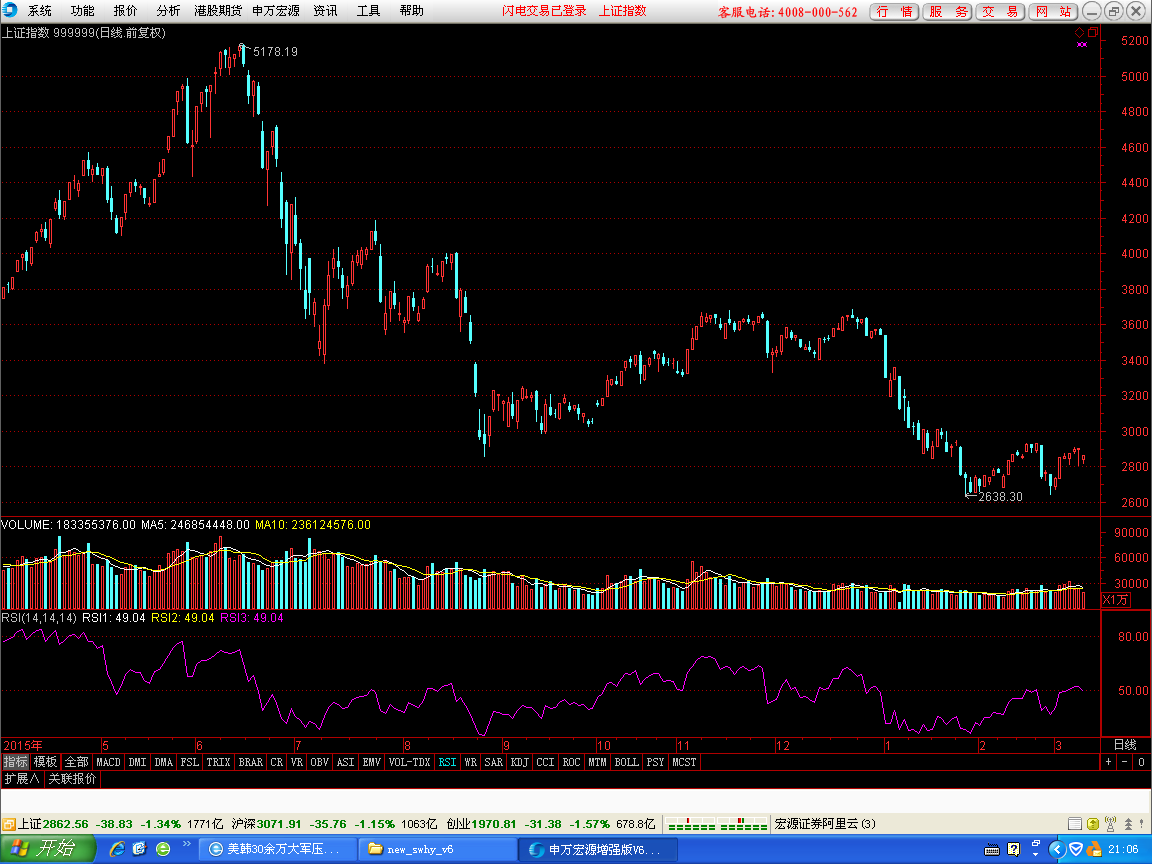Click the magenta marker icon under chart corner
This screenshot has width=1152, height=864.
(1081, 44)
